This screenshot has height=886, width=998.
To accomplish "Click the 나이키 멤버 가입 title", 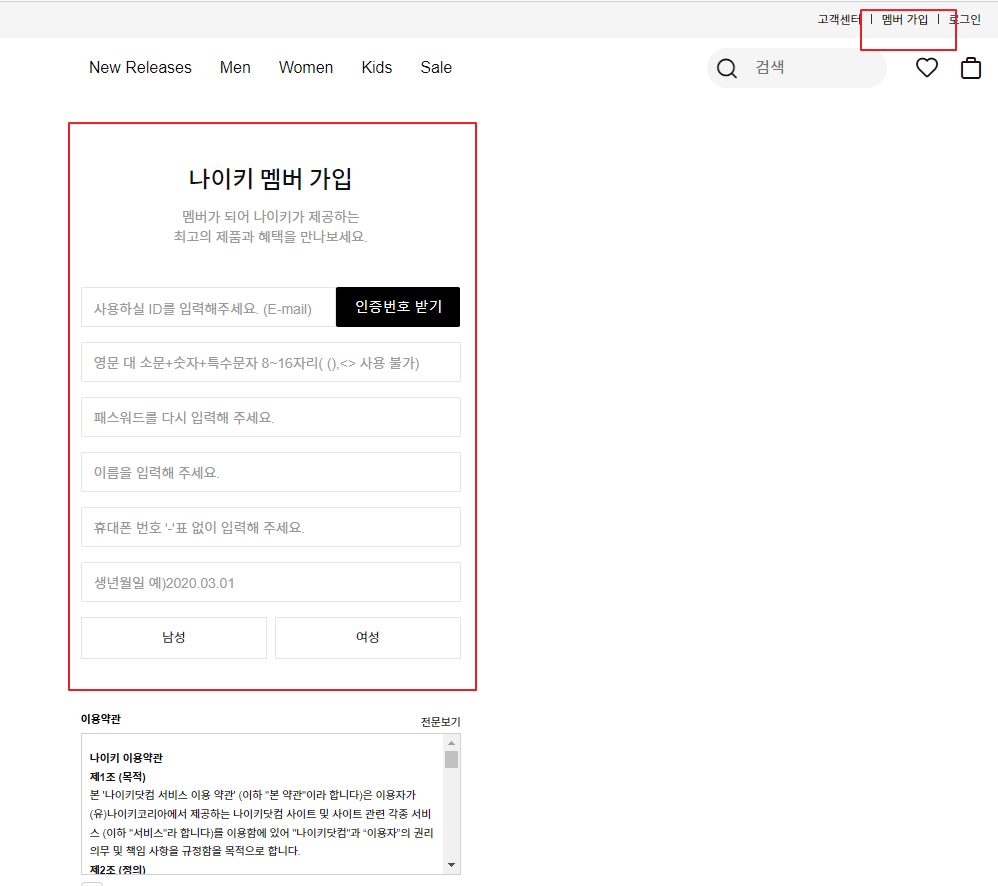I will click(271, 178).
